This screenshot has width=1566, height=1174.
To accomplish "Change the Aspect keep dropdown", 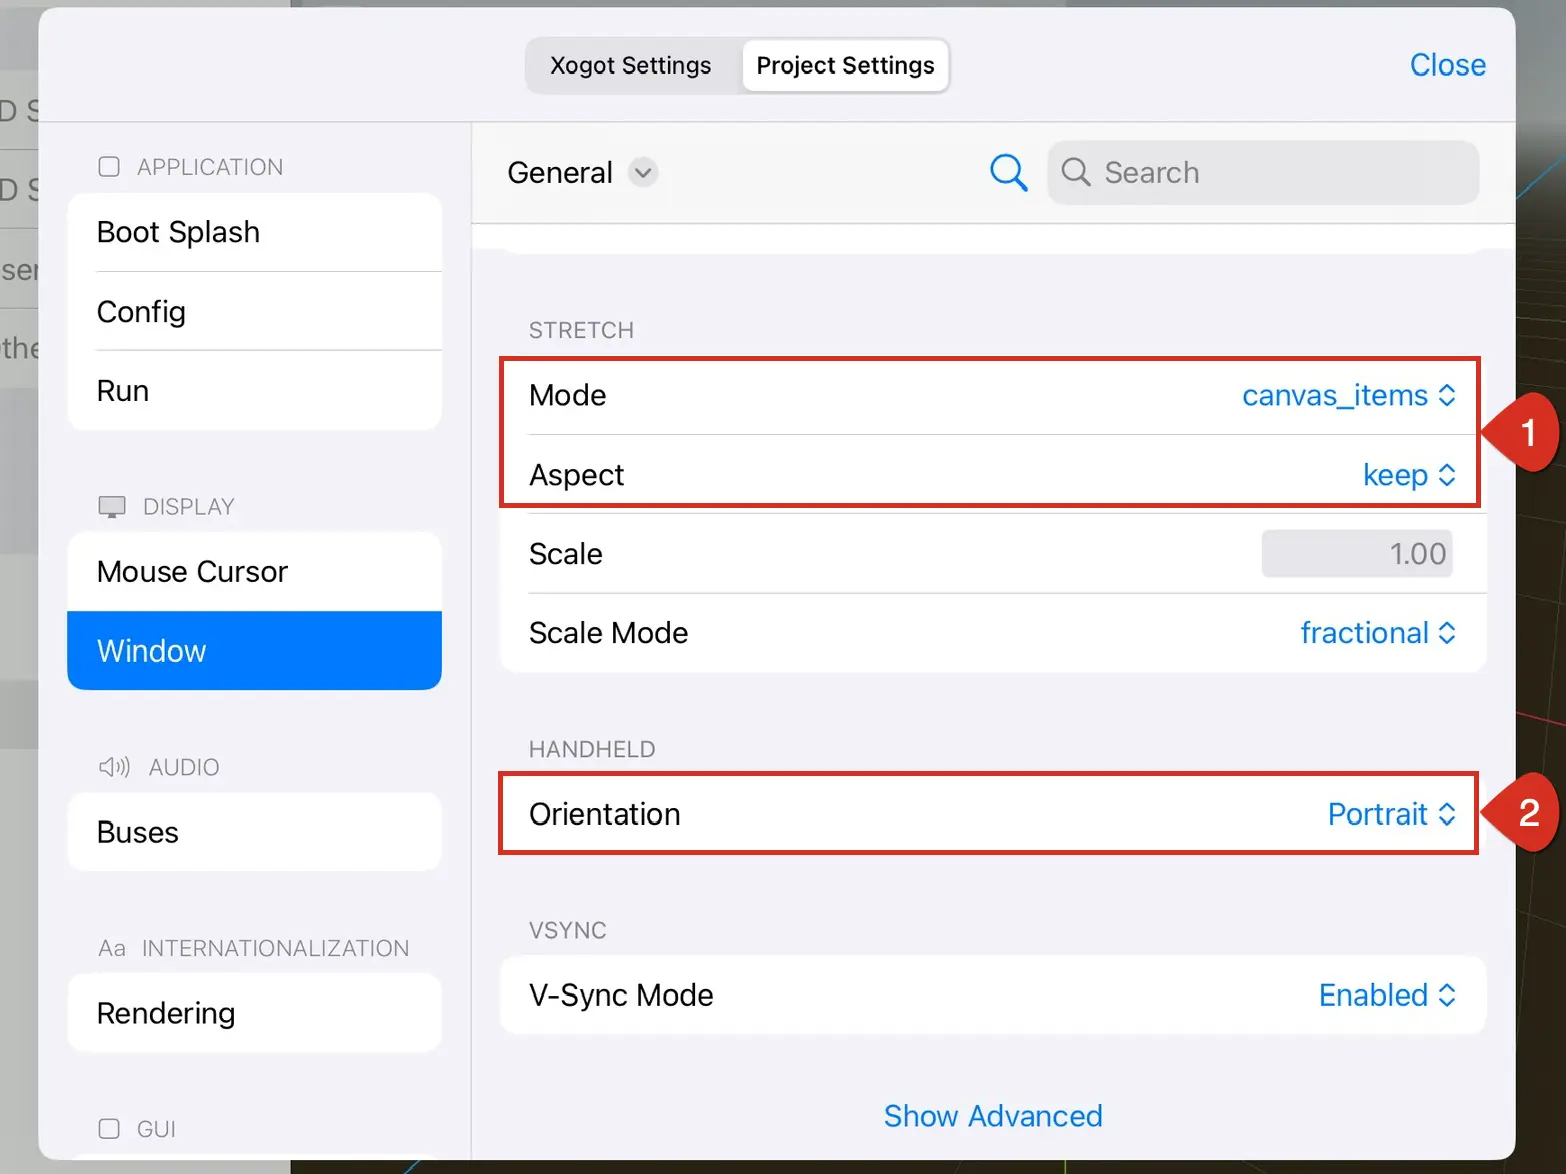I will [1409, 475].
